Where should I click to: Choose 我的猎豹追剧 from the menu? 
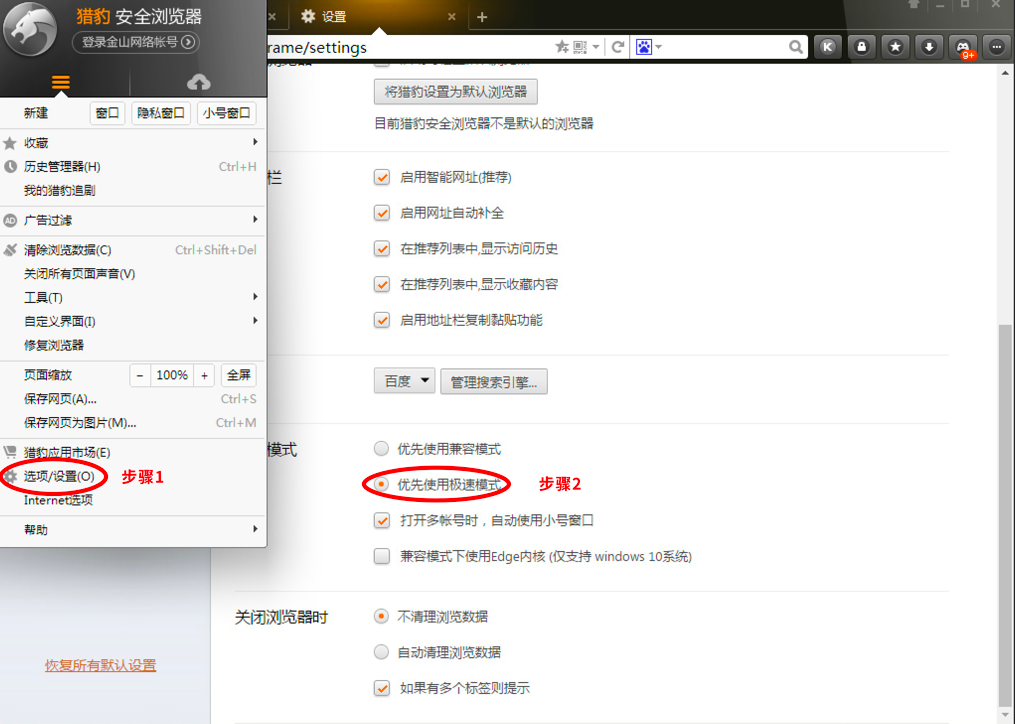(60, 190)
